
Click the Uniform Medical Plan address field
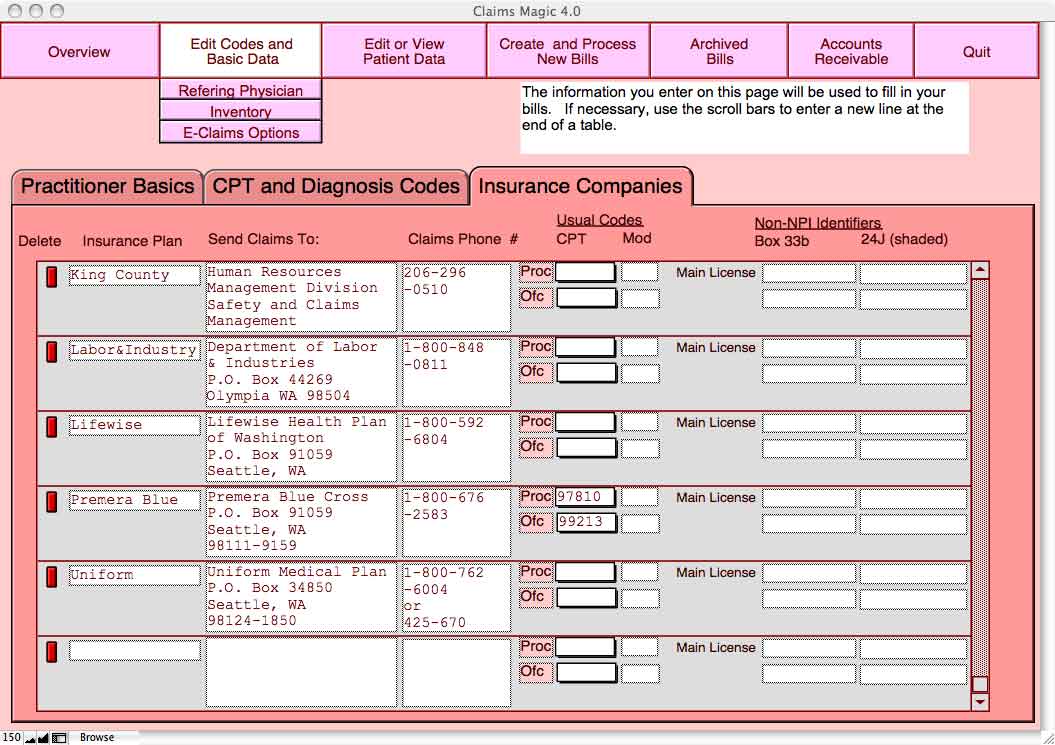[x=301, y=596]
